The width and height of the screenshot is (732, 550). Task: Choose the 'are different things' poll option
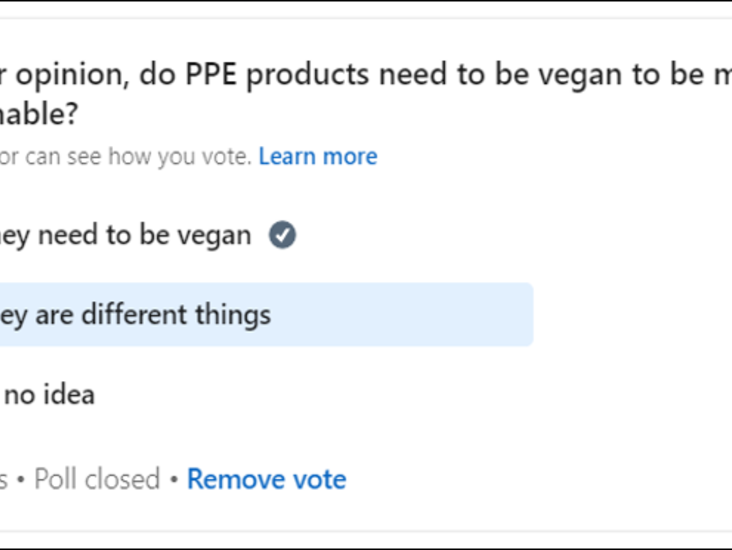pos(135,315)
